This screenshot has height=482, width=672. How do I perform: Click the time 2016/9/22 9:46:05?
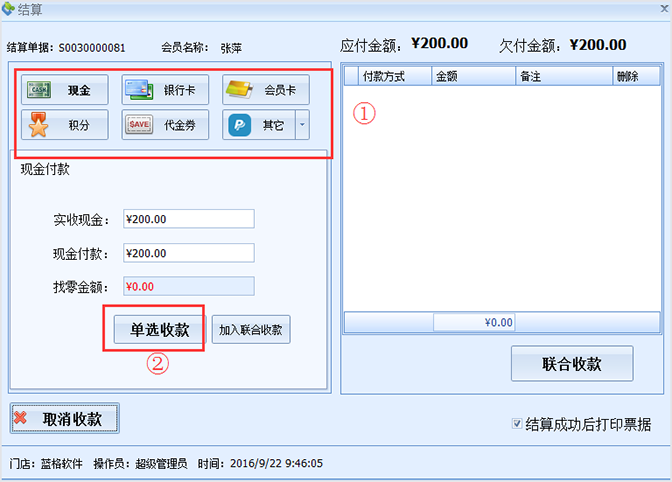(x=276, y=464)
